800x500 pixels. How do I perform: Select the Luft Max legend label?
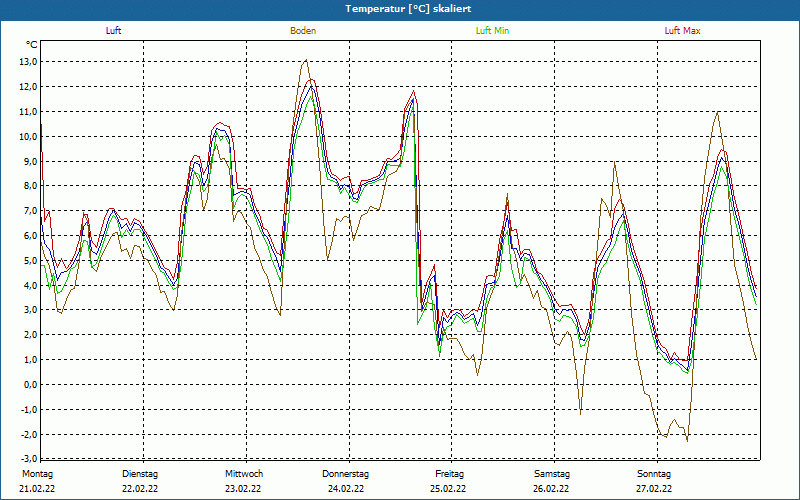pos(683,31)
